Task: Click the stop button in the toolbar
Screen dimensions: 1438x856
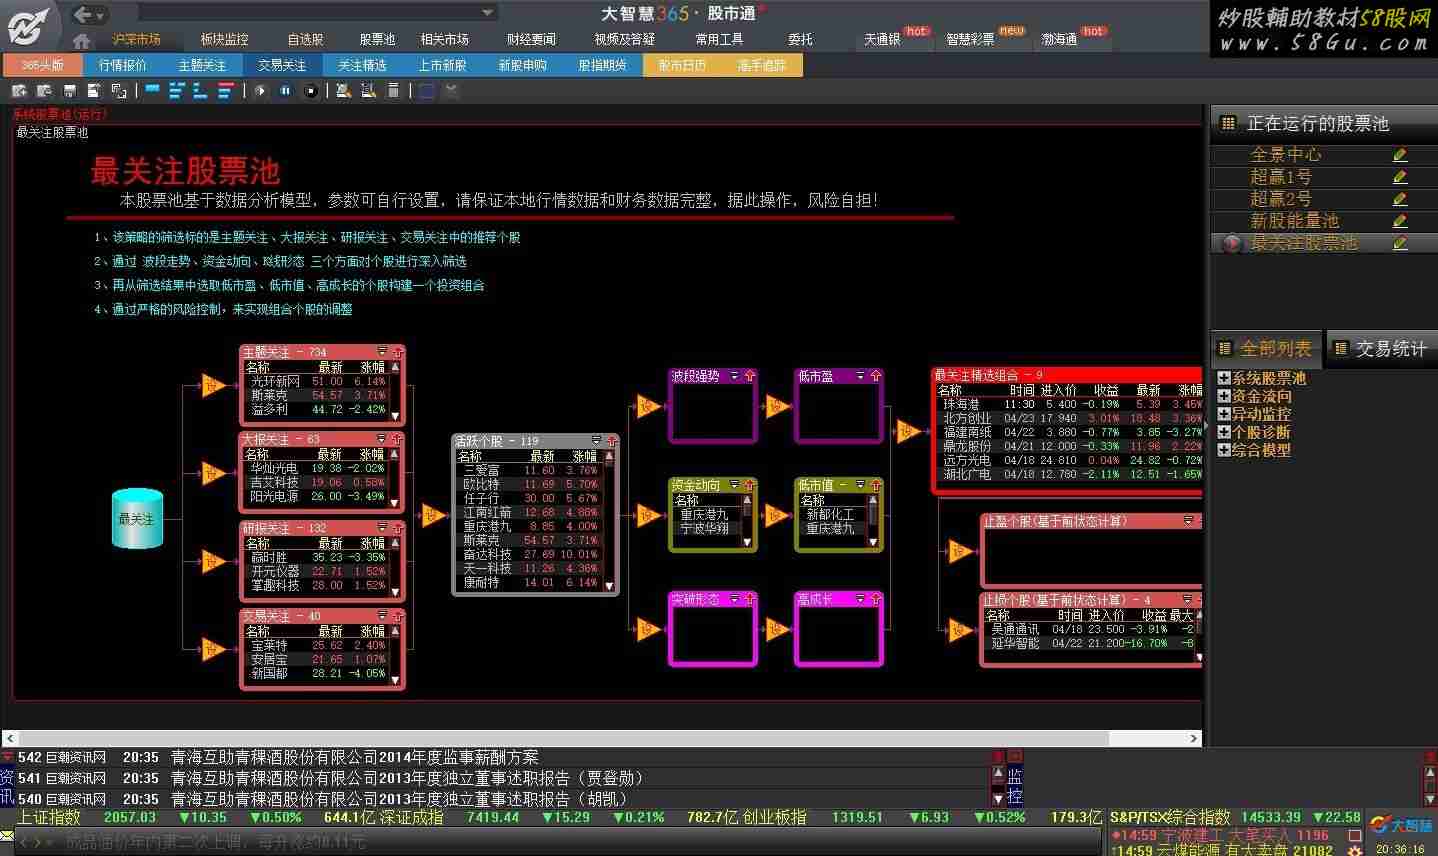Action: pyautogui.click(x=311, y=91)
